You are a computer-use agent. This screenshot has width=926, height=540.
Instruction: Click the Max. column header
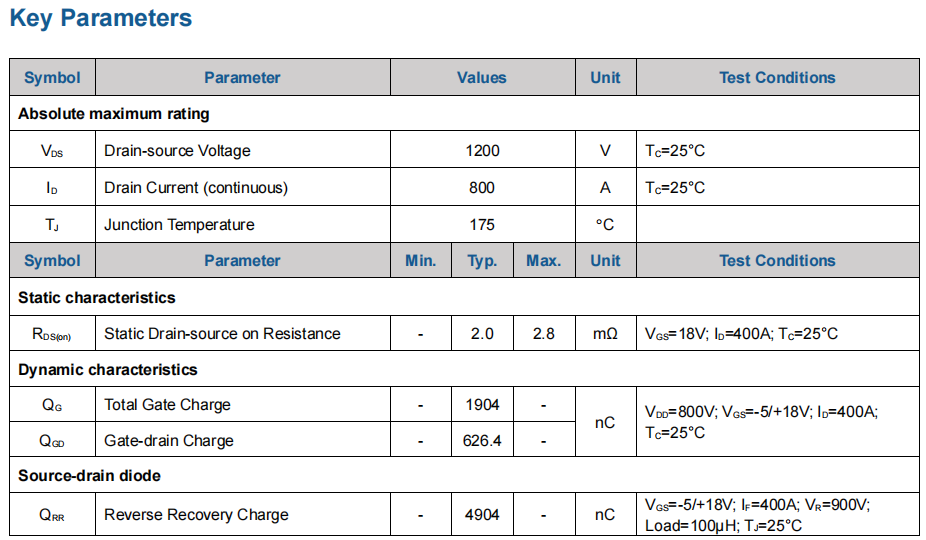coord(543,261)
